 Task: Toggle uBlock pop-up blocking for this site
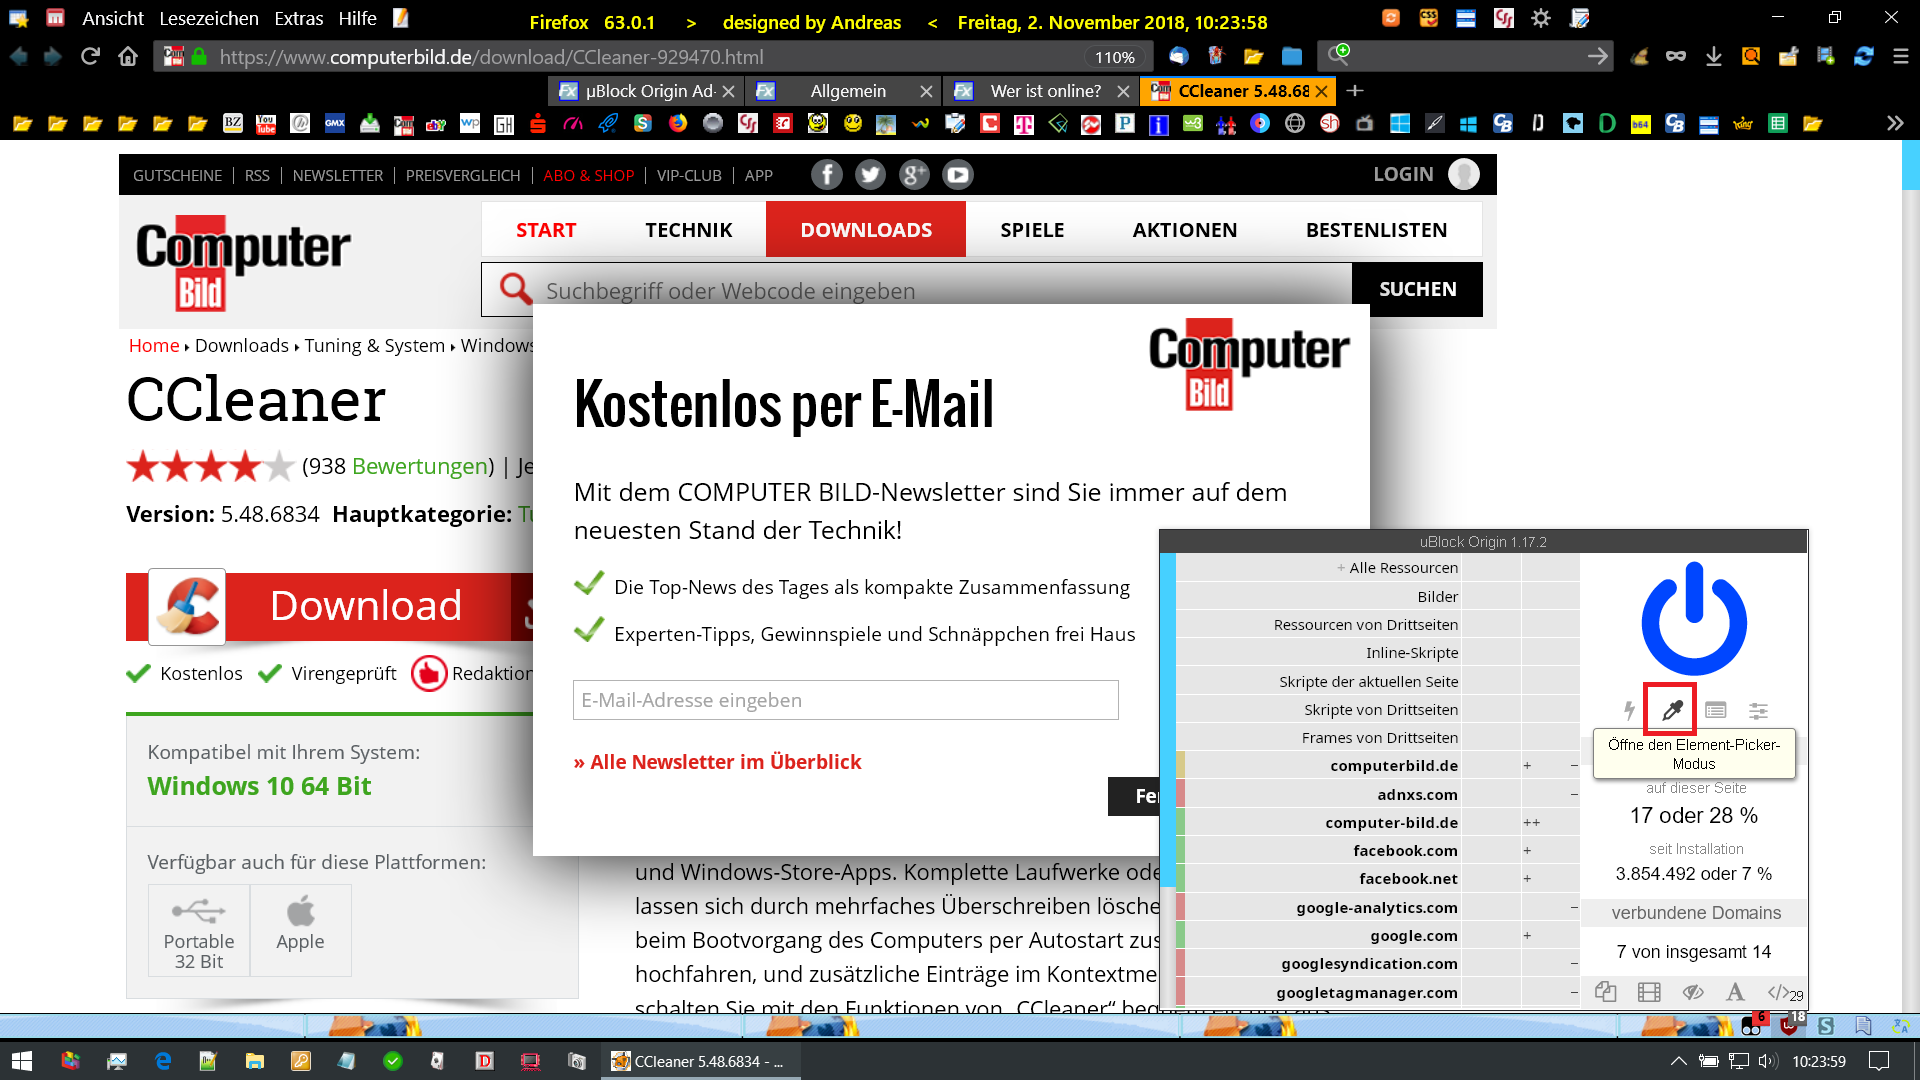pyautogui.click(x=1605, y=992)
